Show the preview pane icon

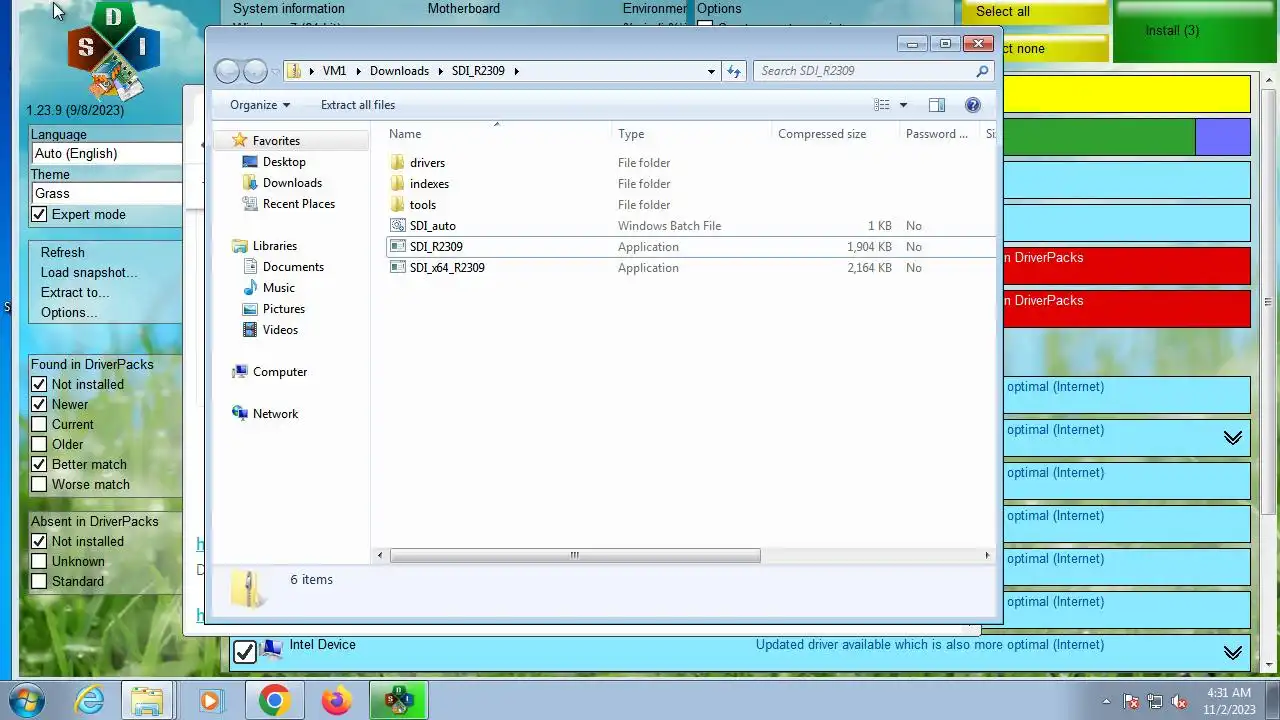click(937, 105)
